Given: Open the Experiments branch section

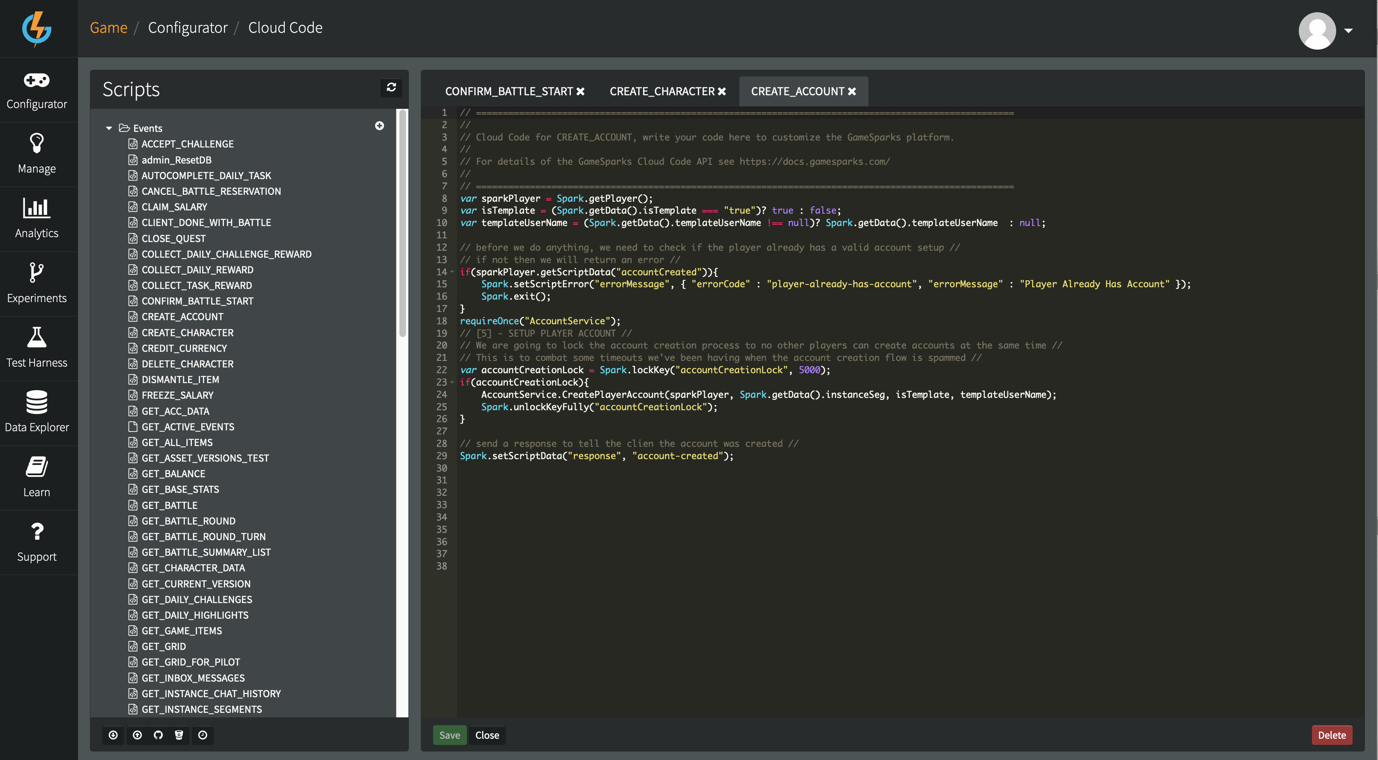Looking at the screenshot, I should pyautogui.click(x=37, y=284).
